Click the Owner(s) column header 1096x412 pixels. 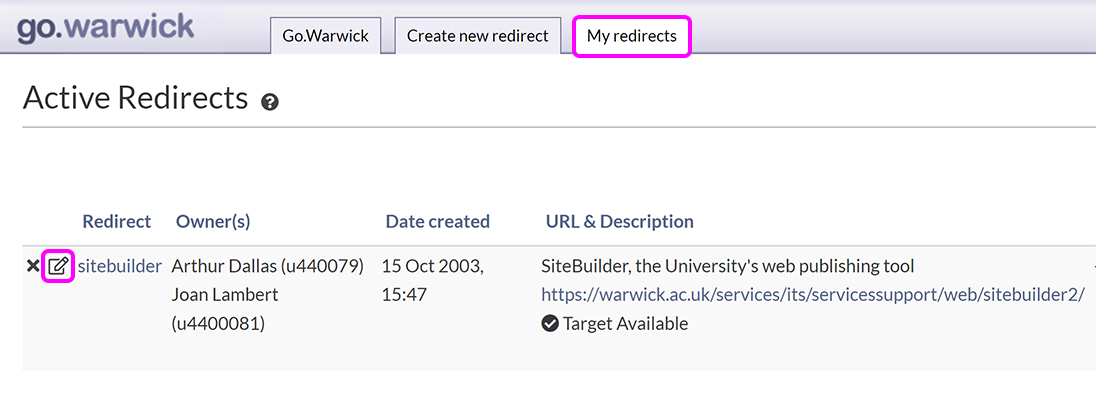tap(213, 221)
